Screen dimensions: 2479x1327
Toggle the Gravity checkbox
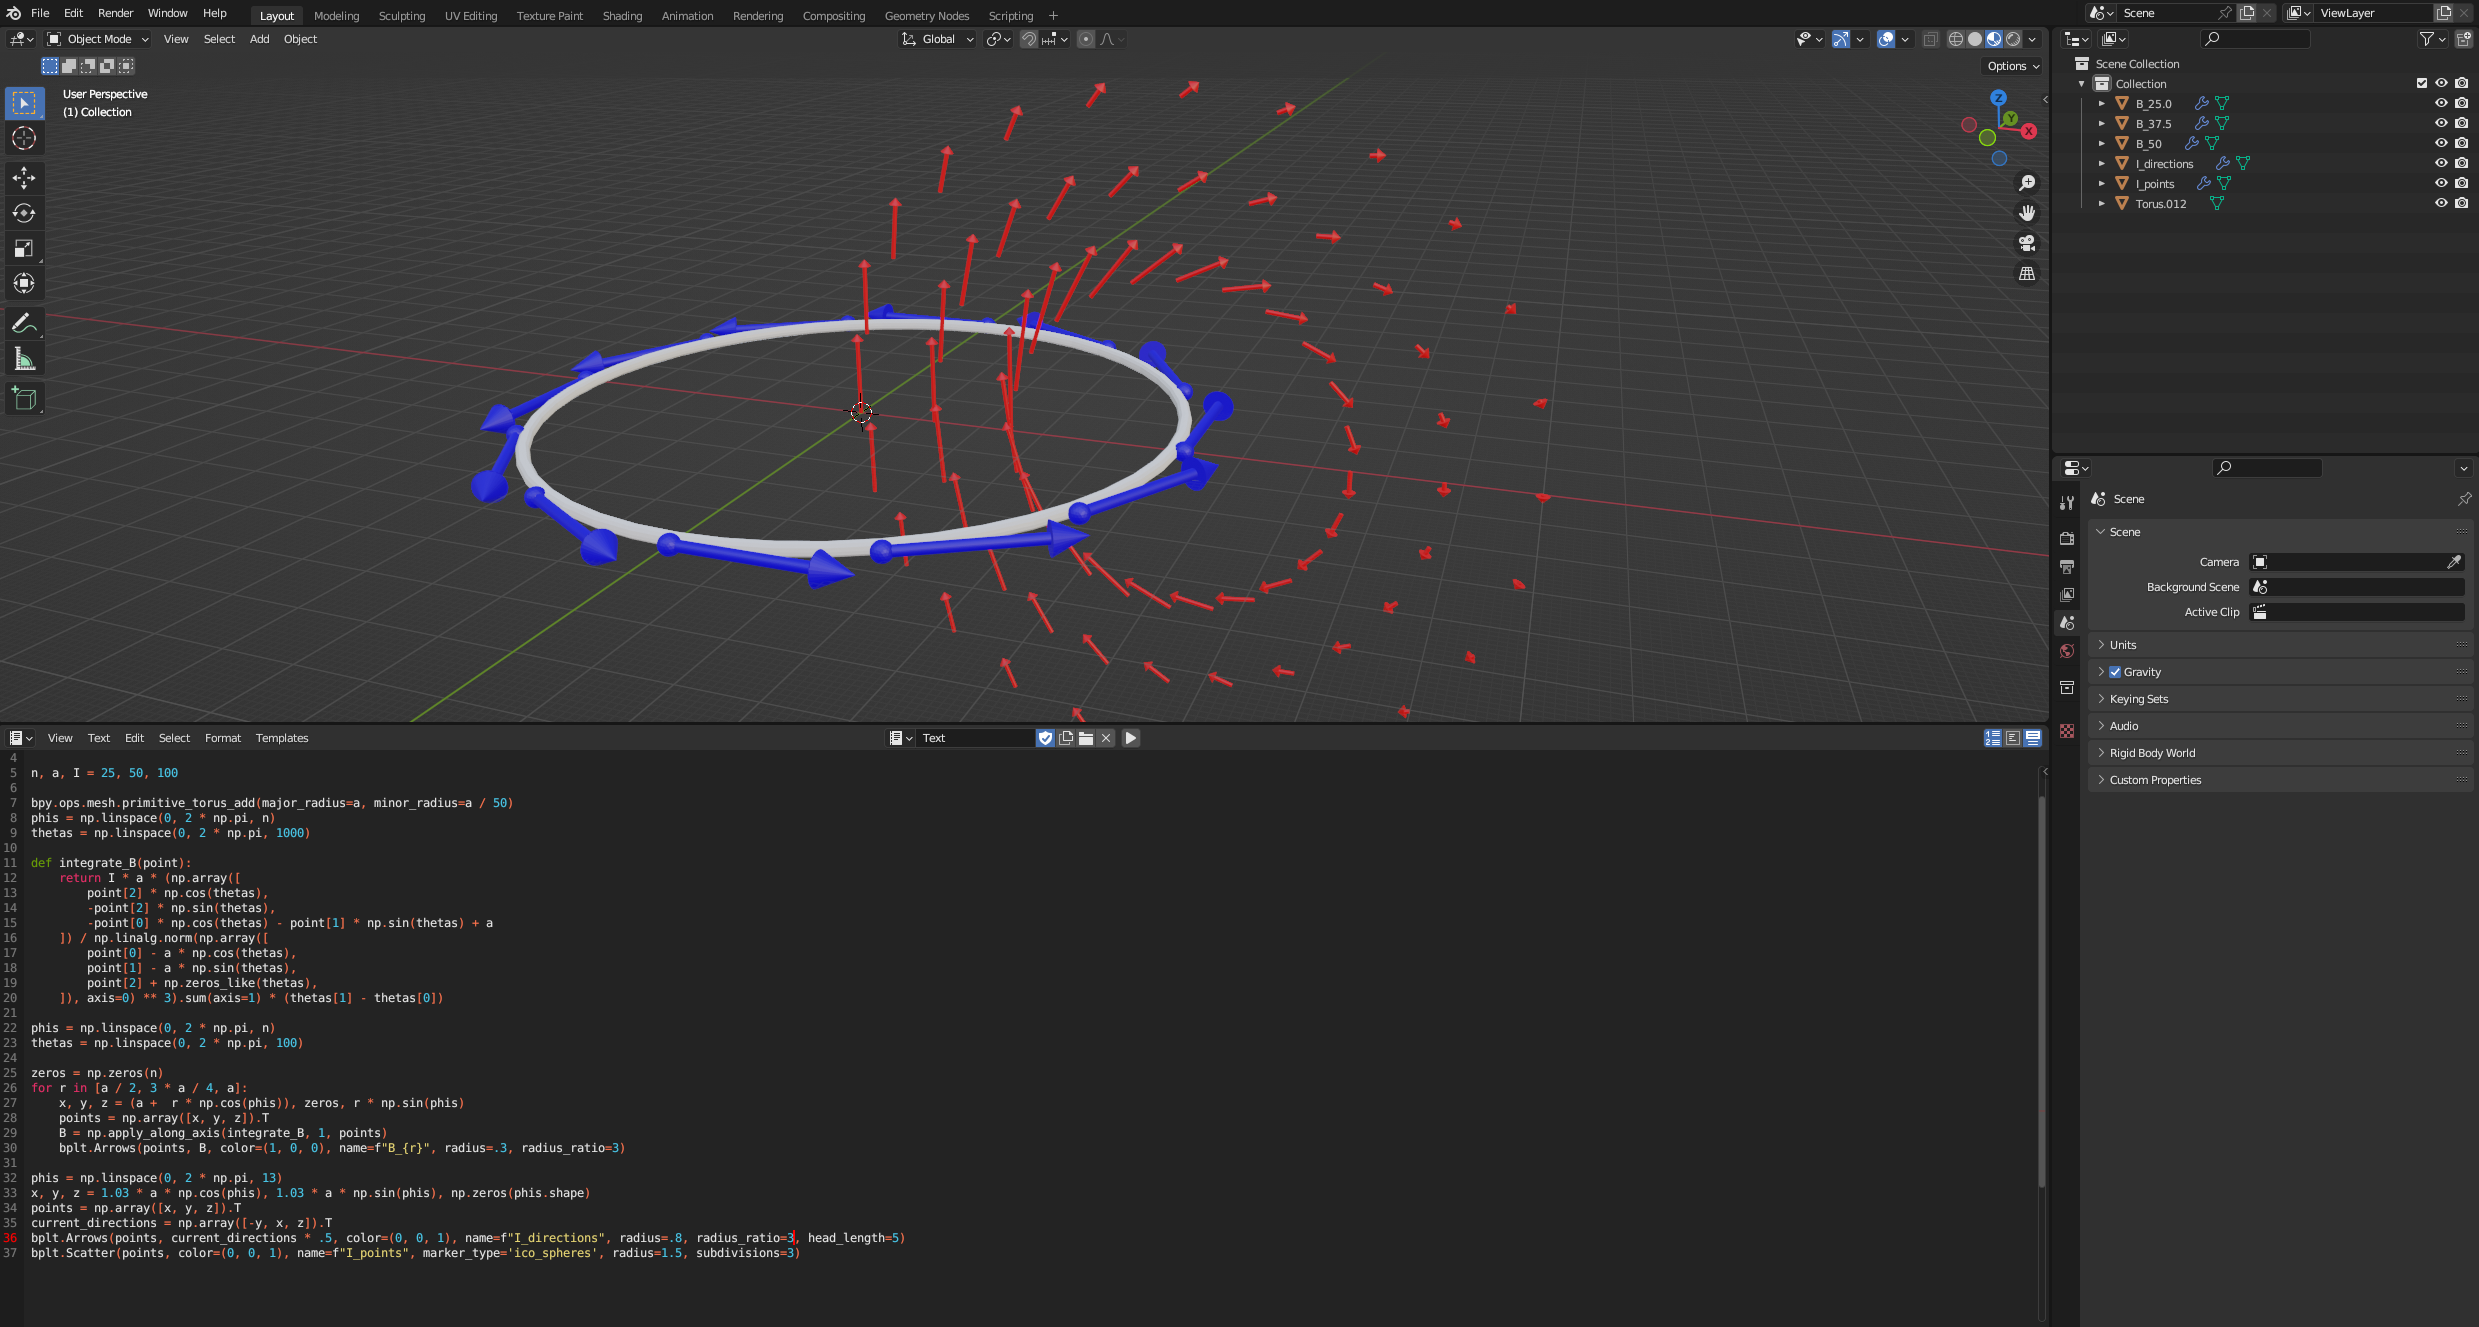2115,672
